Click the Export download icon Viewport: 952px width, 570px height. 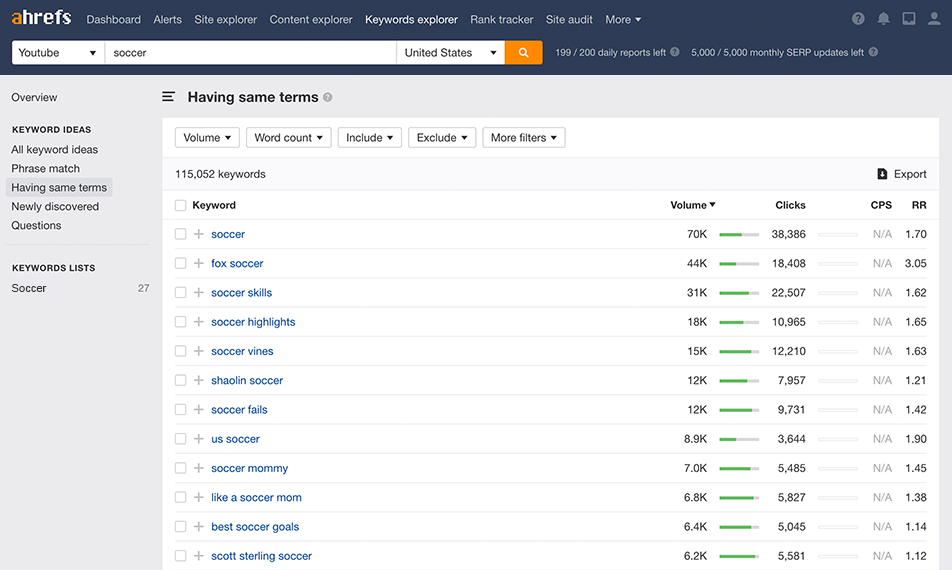point(882,174)
